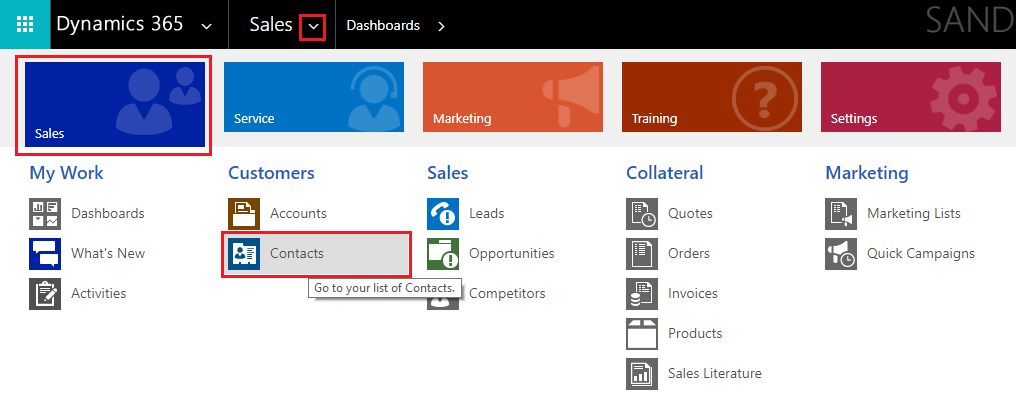Screen dimensions: 1016x402
Task: Collapse the Sales module dropdown chevron
Action: pos(313,26)
